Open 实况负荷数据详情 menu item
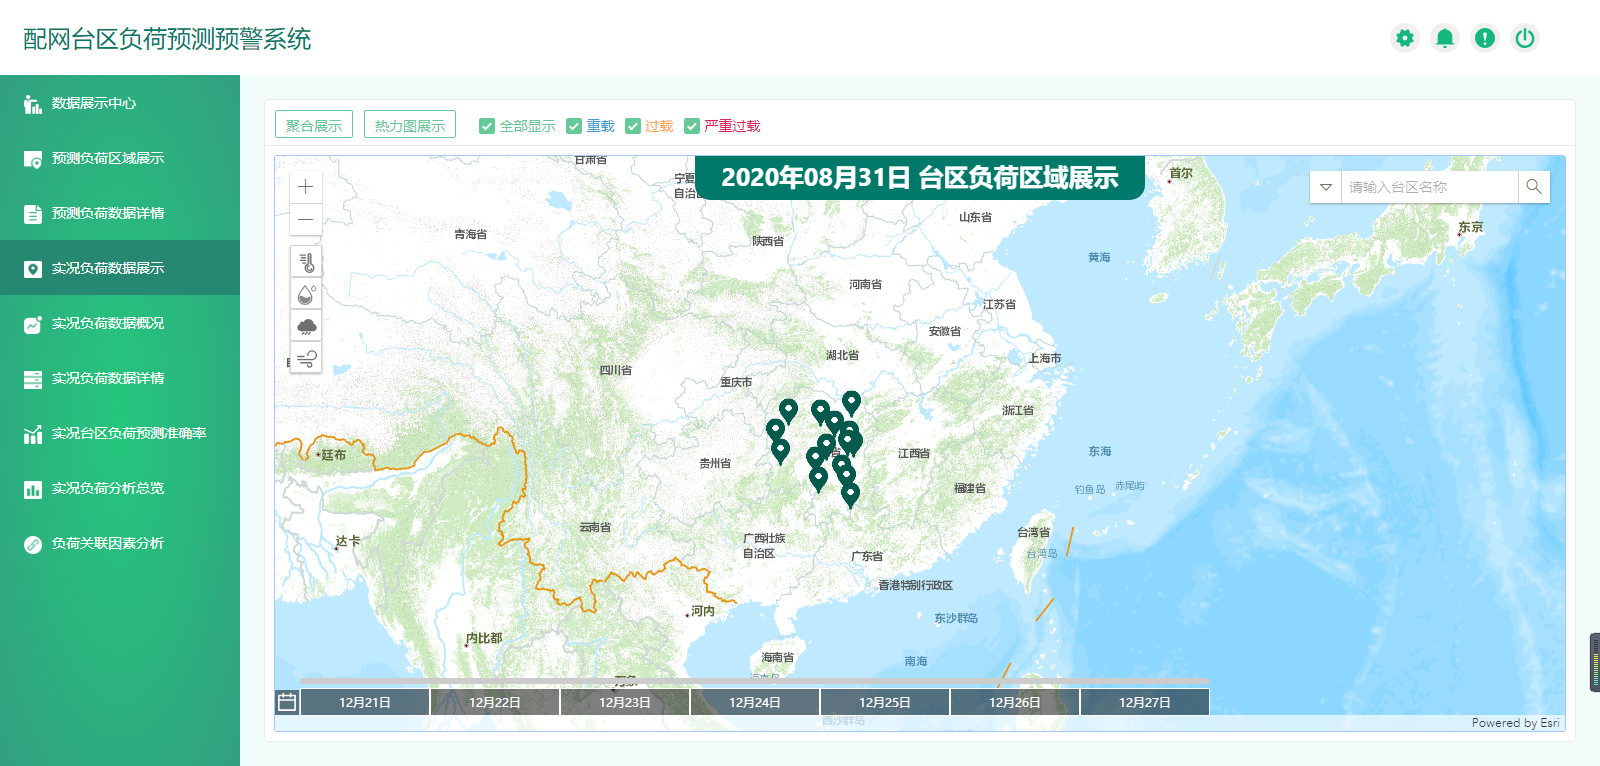Viewport: 1600px width, 766px height. click(120, 378)
